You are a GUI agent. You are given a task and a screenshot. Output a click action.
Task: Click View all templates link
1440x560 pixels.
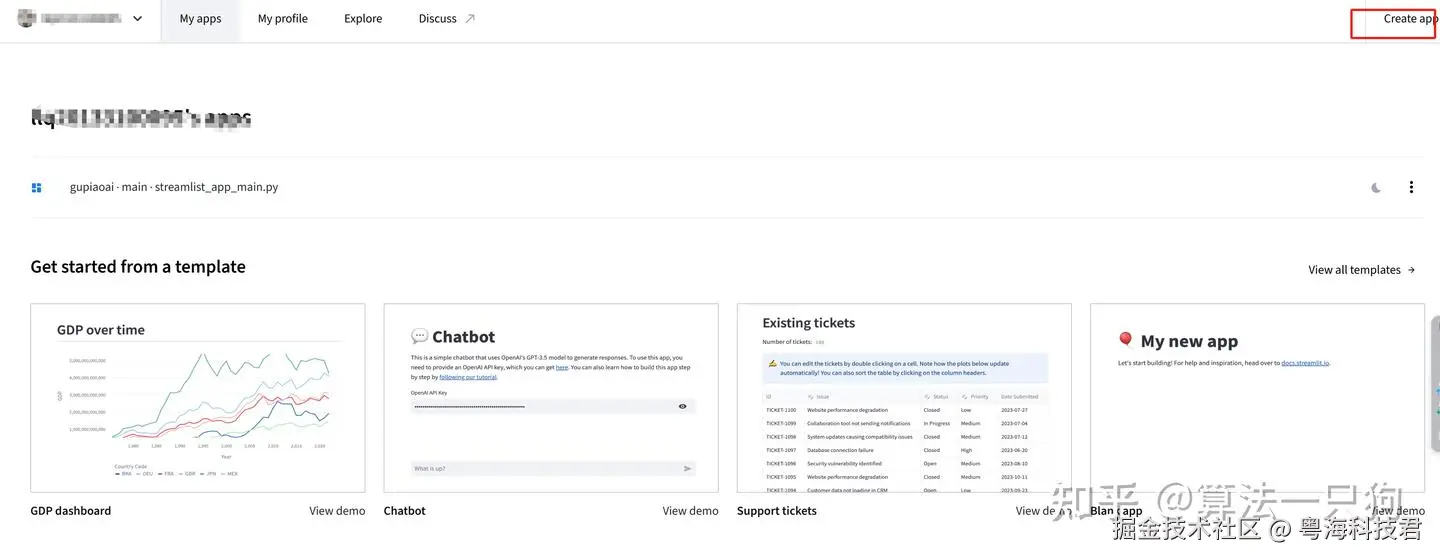1361,270
